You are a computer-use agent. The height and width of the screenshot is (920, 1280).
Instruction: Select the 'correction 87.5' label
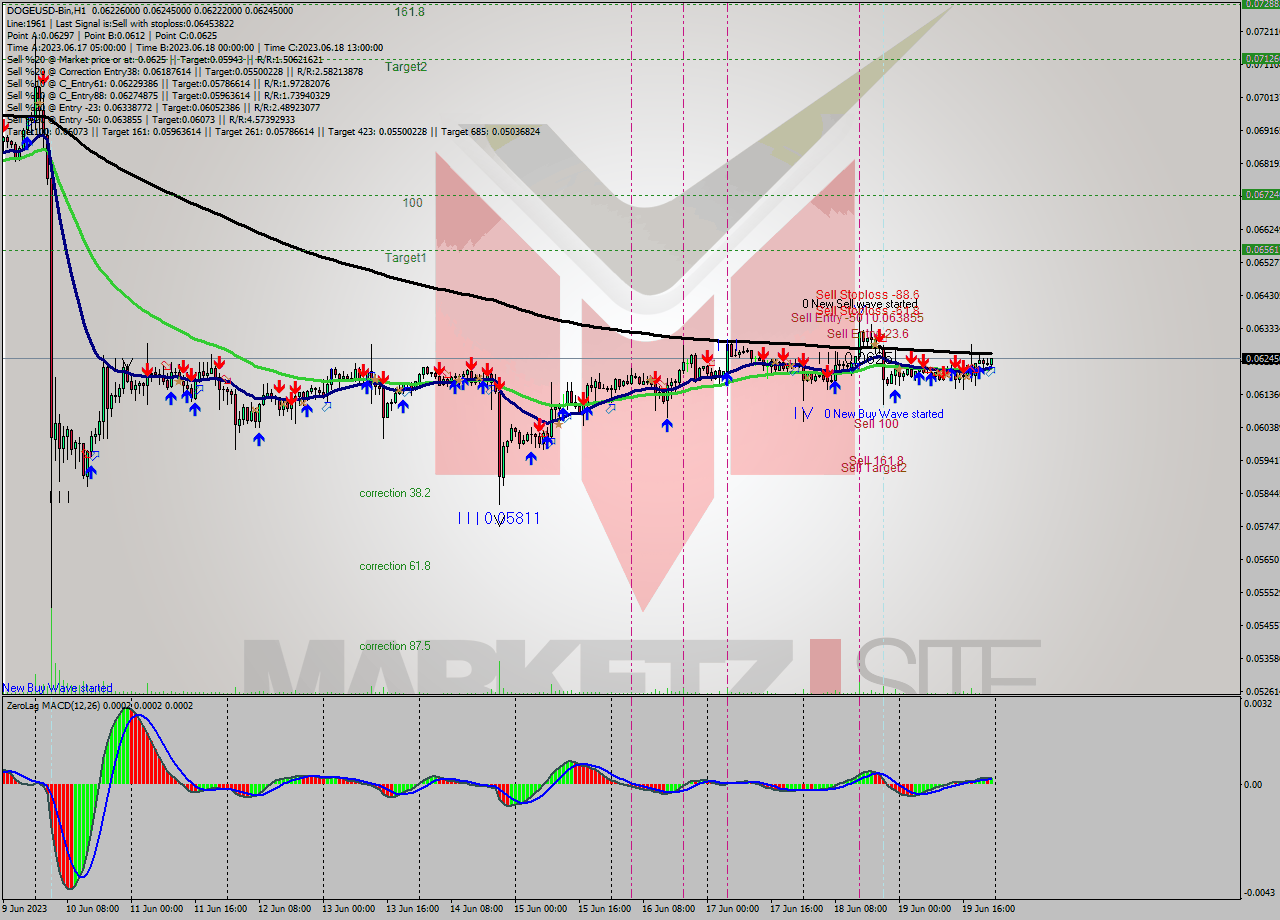[395, 646]
